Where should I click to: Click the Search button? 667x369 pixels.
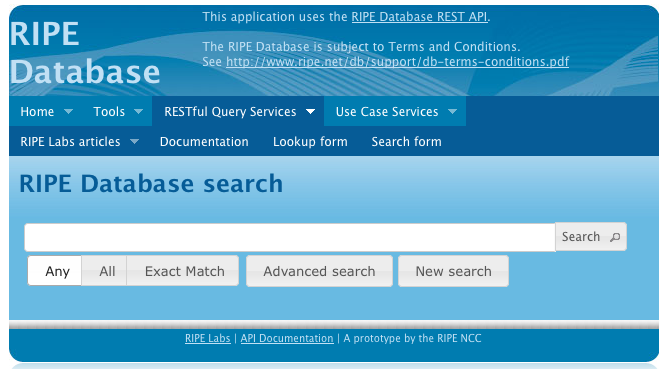click(591, 237)
